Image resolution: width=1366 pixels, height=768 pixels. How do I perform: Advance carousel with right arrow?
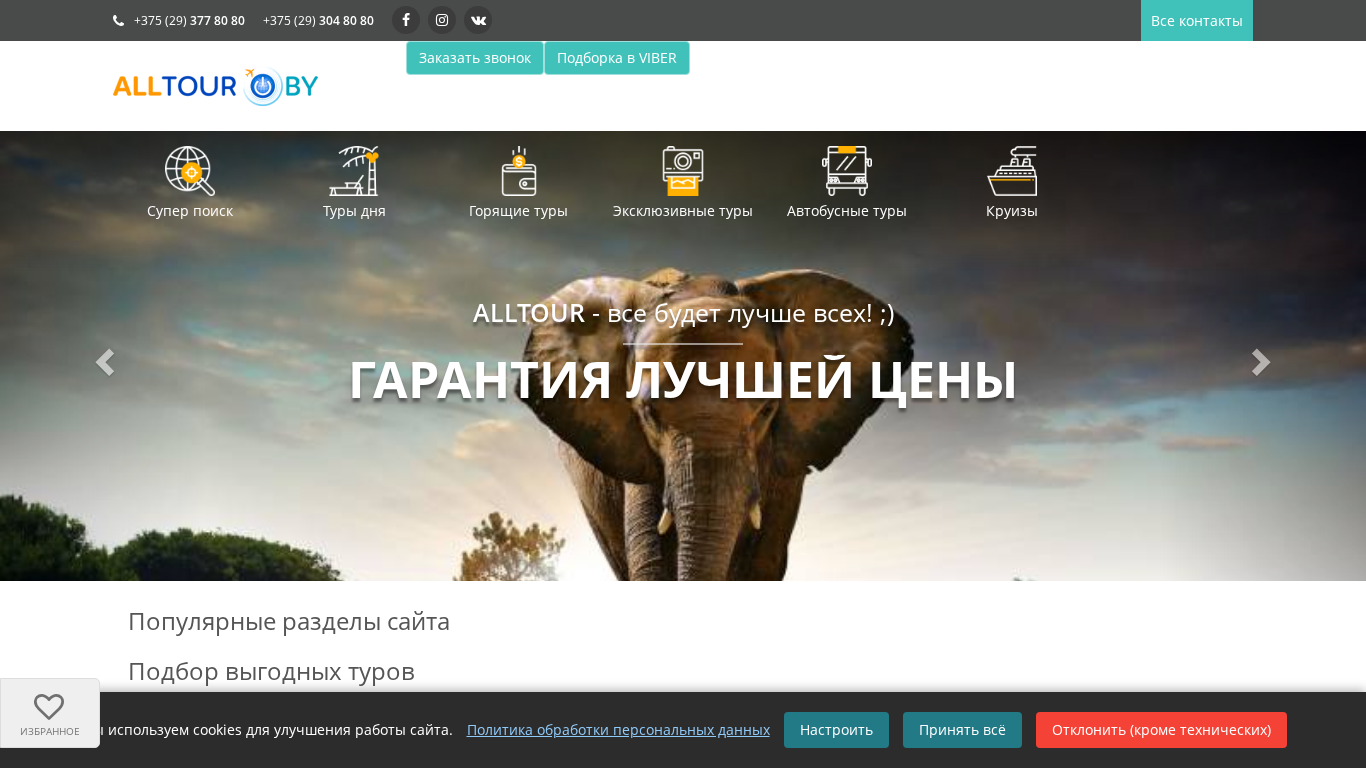pos(1261,362)
